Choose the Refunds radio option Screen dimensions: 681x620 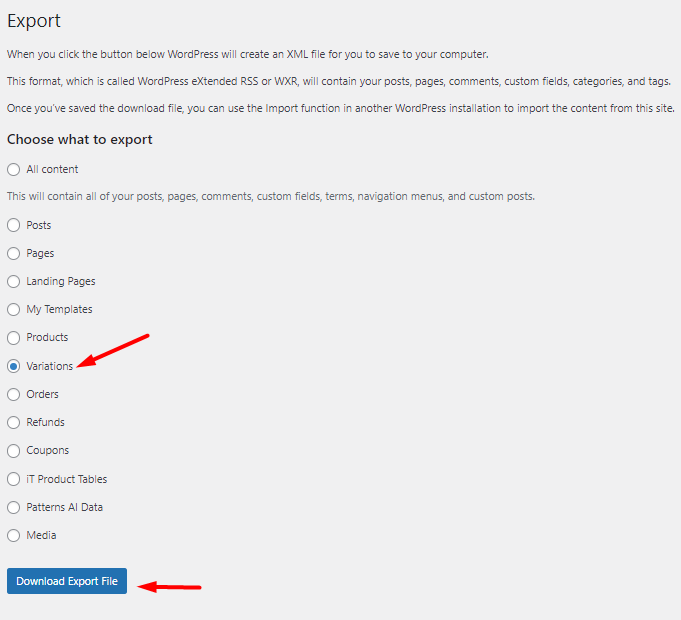[13, 422]
